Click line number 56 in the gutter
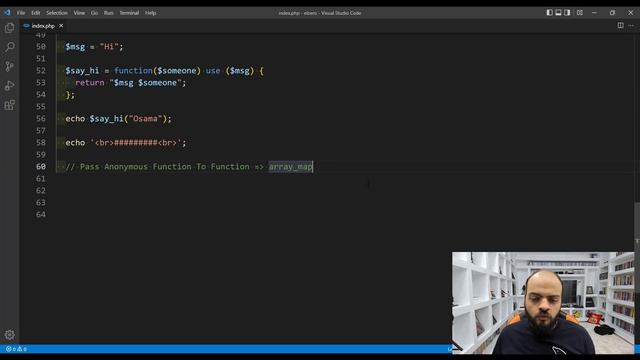Screen dimensions: 640x360 pyautogui.click(x=41, y=119)
